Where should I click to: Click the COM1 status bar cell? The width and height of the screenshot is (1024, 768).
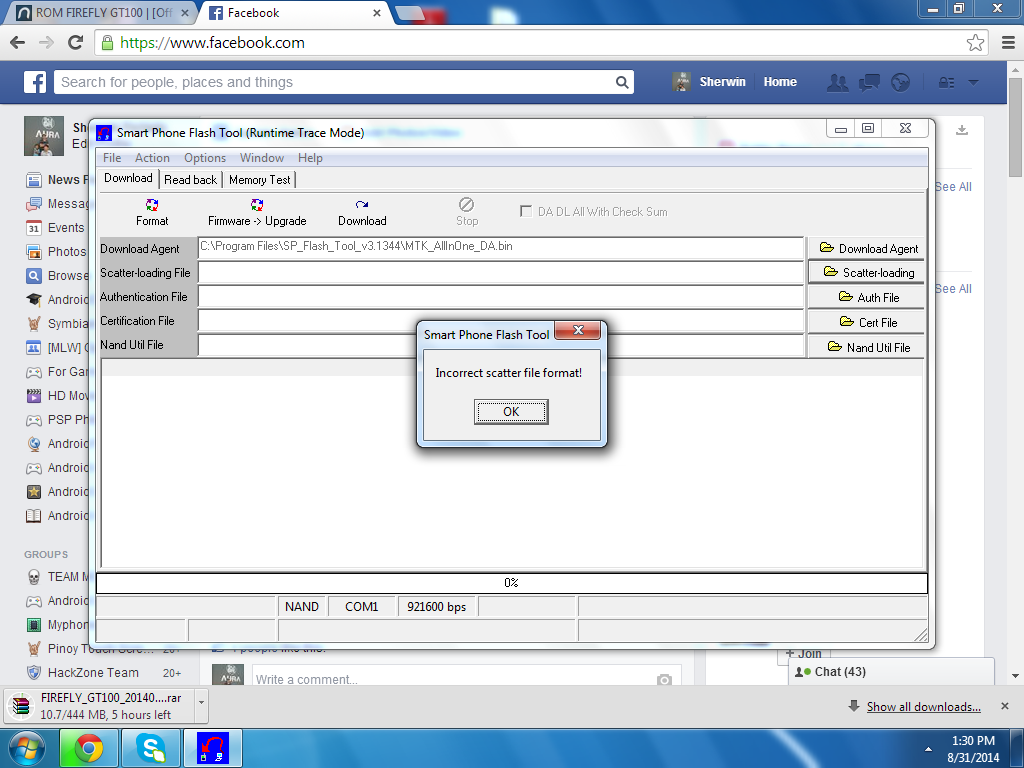(x=362, y=607)
